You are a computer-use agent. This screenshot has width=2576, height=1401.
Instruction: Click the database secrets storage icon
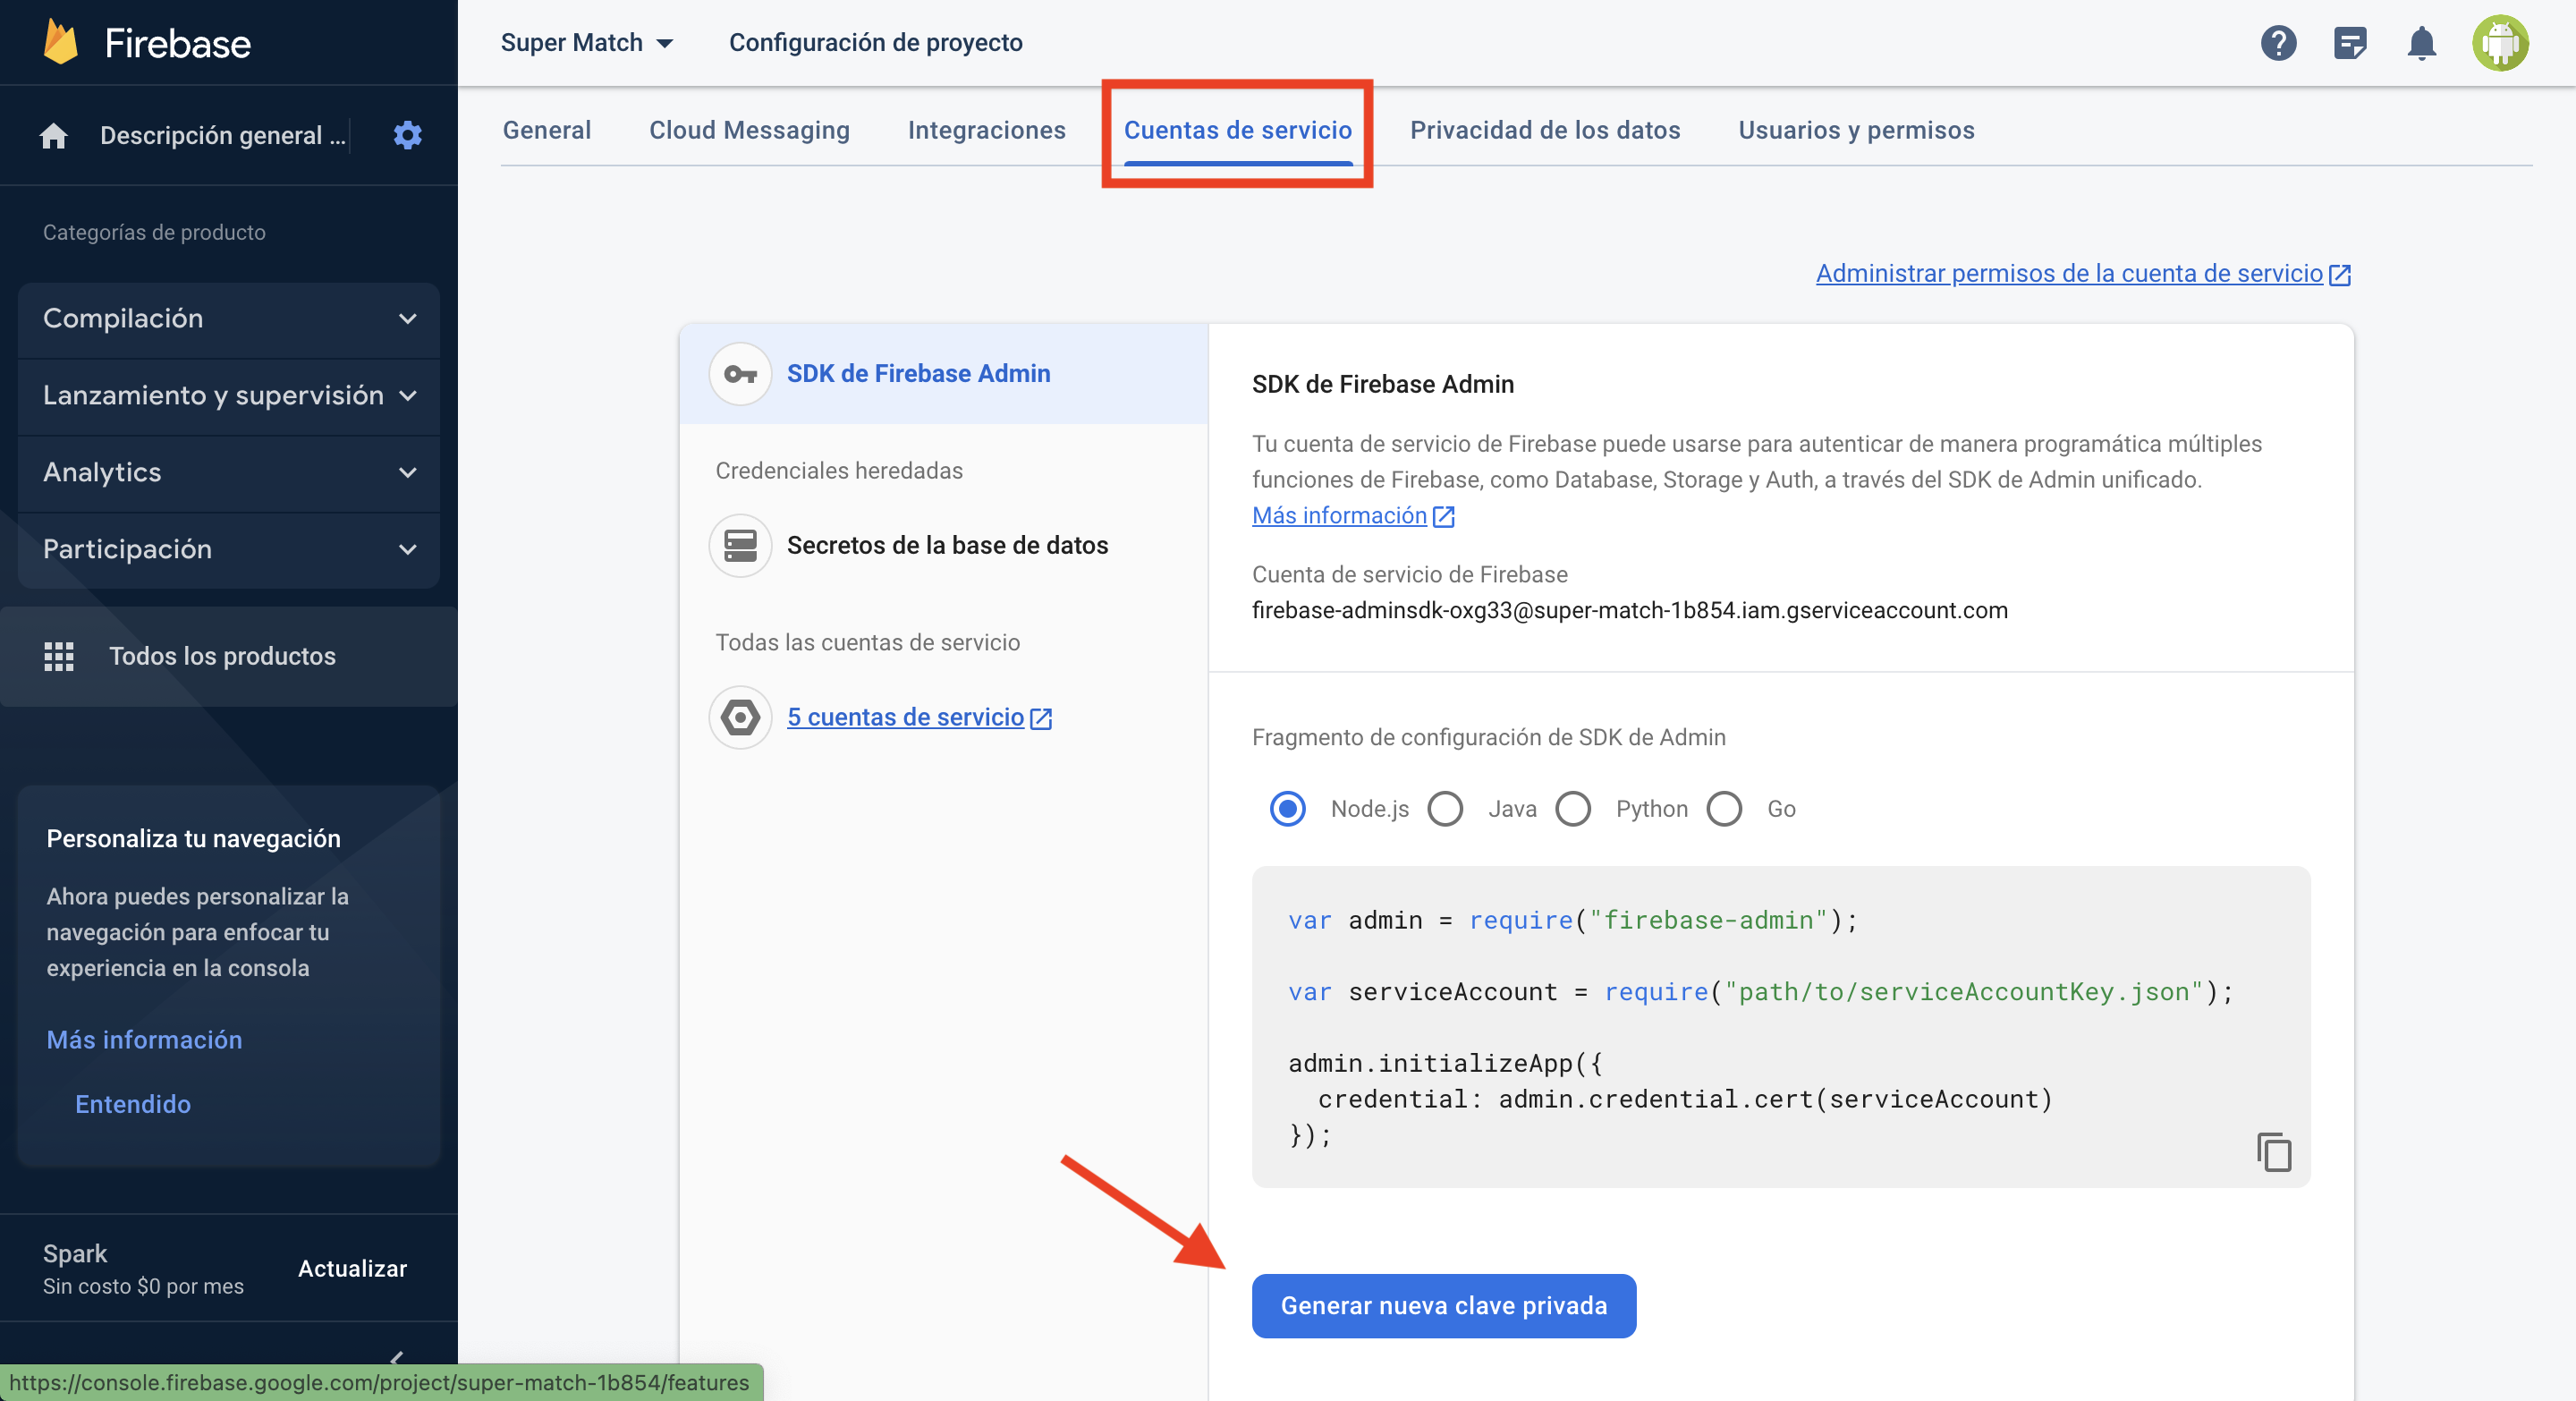point(740,545)
